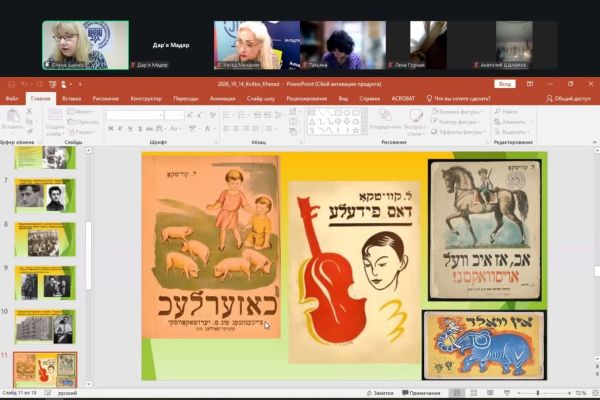Image resolution: width=600 pixels, height=400 pixels.
Task: Switch to the Рисование tab
Action: (106, 99)
